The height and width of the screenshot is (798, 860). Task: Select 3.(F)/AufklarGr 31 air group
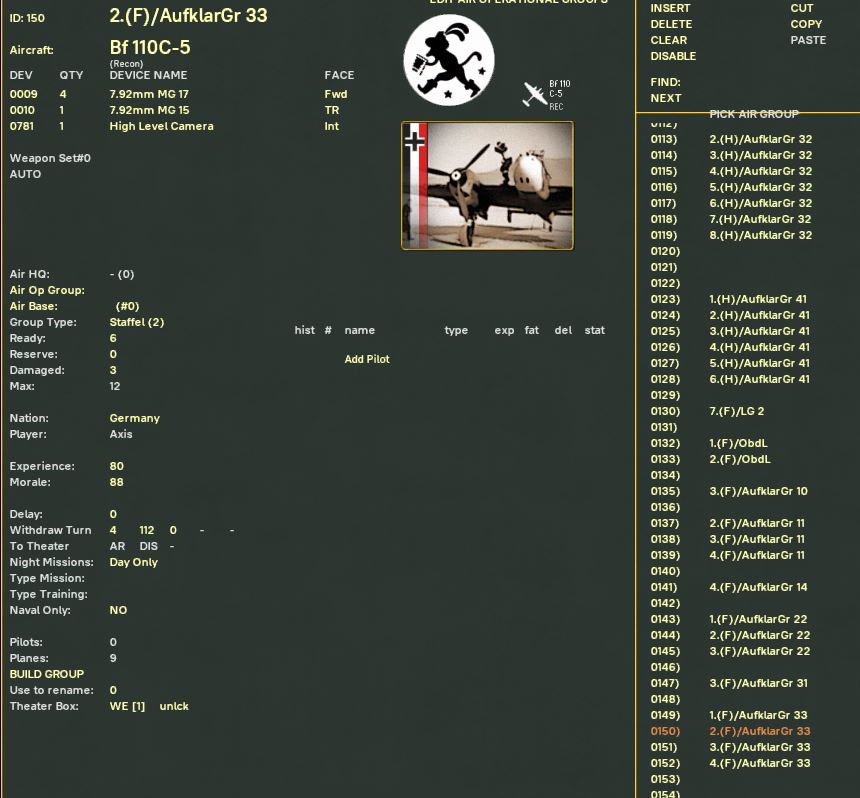[x=758, y=683]
